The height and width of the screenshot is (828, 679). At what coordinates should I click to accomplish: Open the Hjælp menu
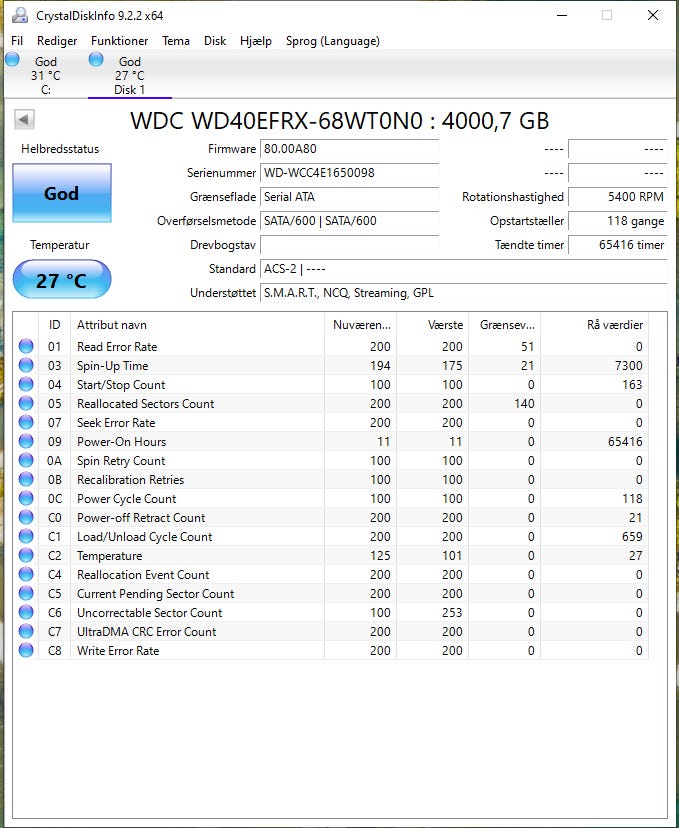(256, 41)
